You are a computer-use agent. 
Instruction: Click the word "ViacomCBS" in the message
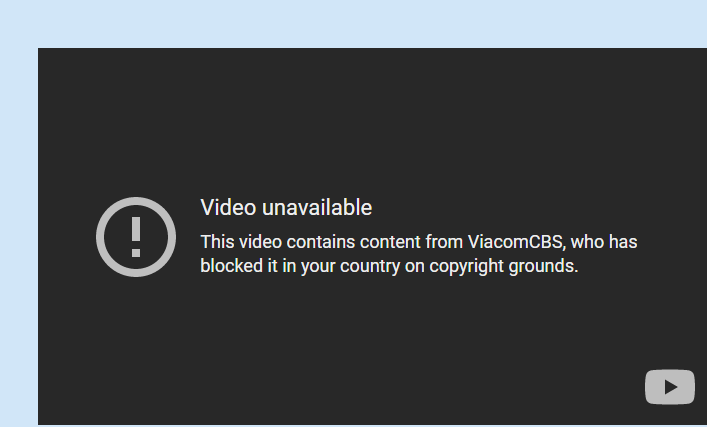[516, 242]
